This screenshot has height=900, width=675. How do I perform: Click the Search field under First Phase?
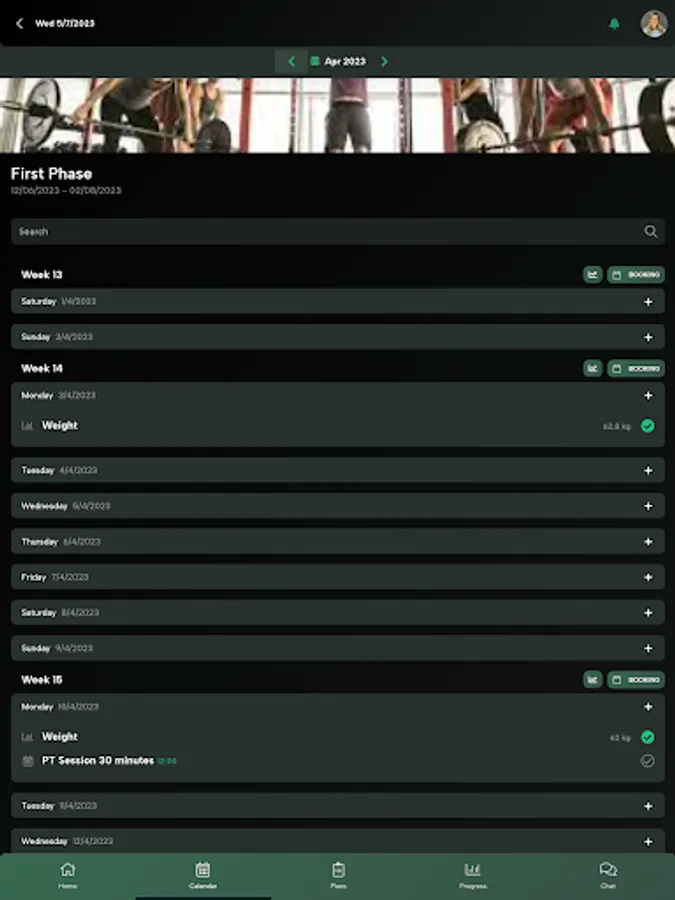coord(338,231)
